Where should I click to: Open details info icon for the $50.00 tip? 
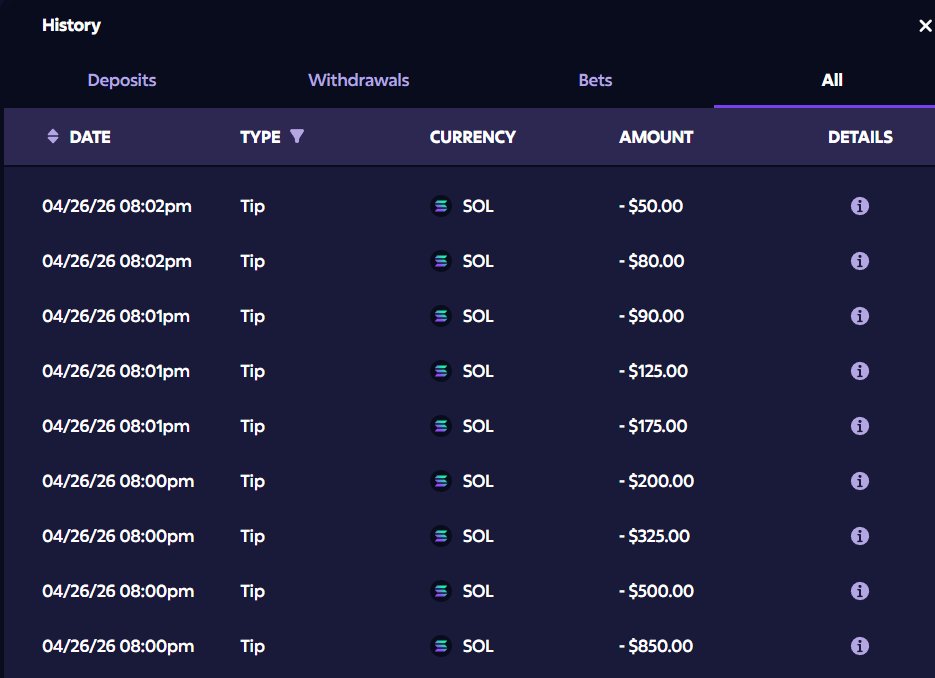pos(859,206)
